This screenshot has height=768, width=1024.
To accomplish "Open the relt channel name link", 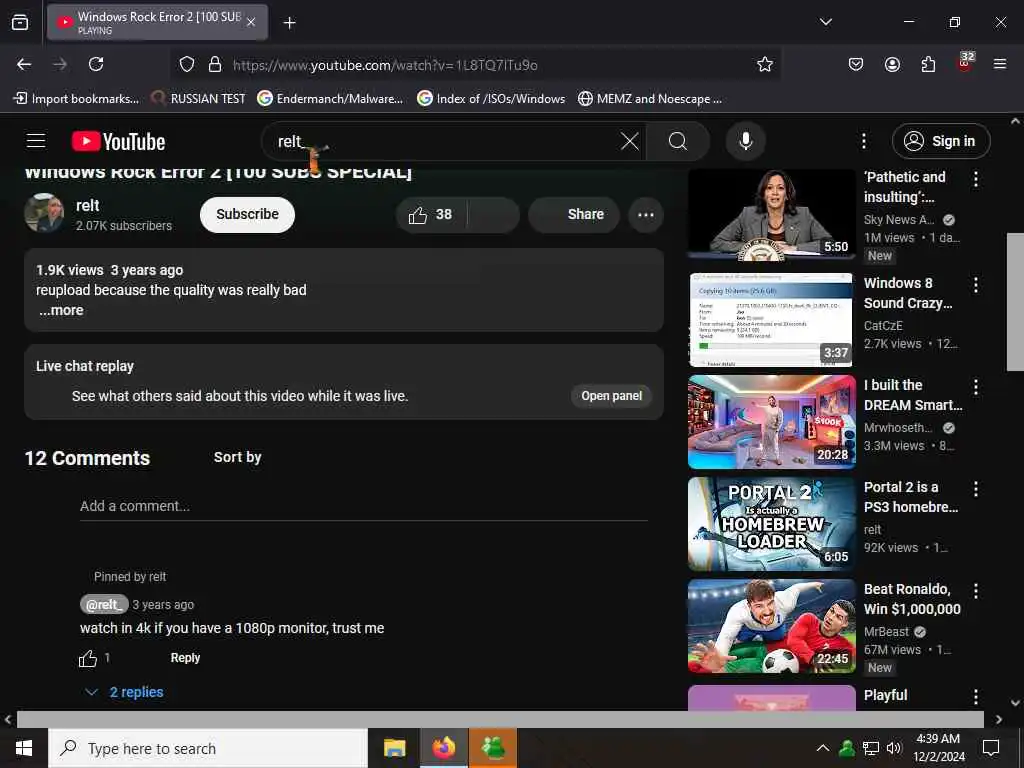I will 88,206.
